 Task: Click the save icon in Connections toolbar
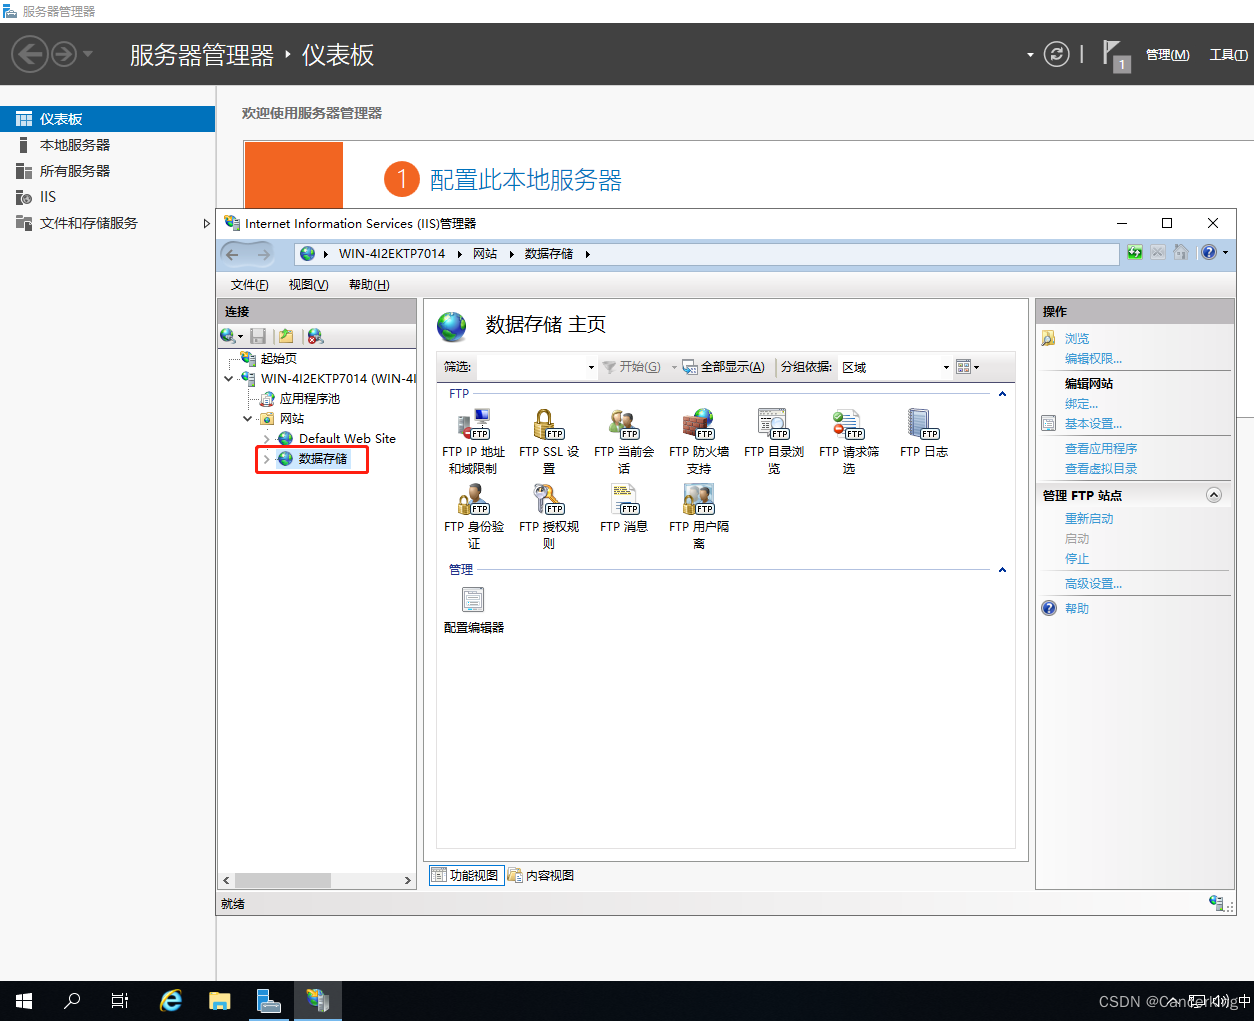pyautogui.click(x=258, y=336)
